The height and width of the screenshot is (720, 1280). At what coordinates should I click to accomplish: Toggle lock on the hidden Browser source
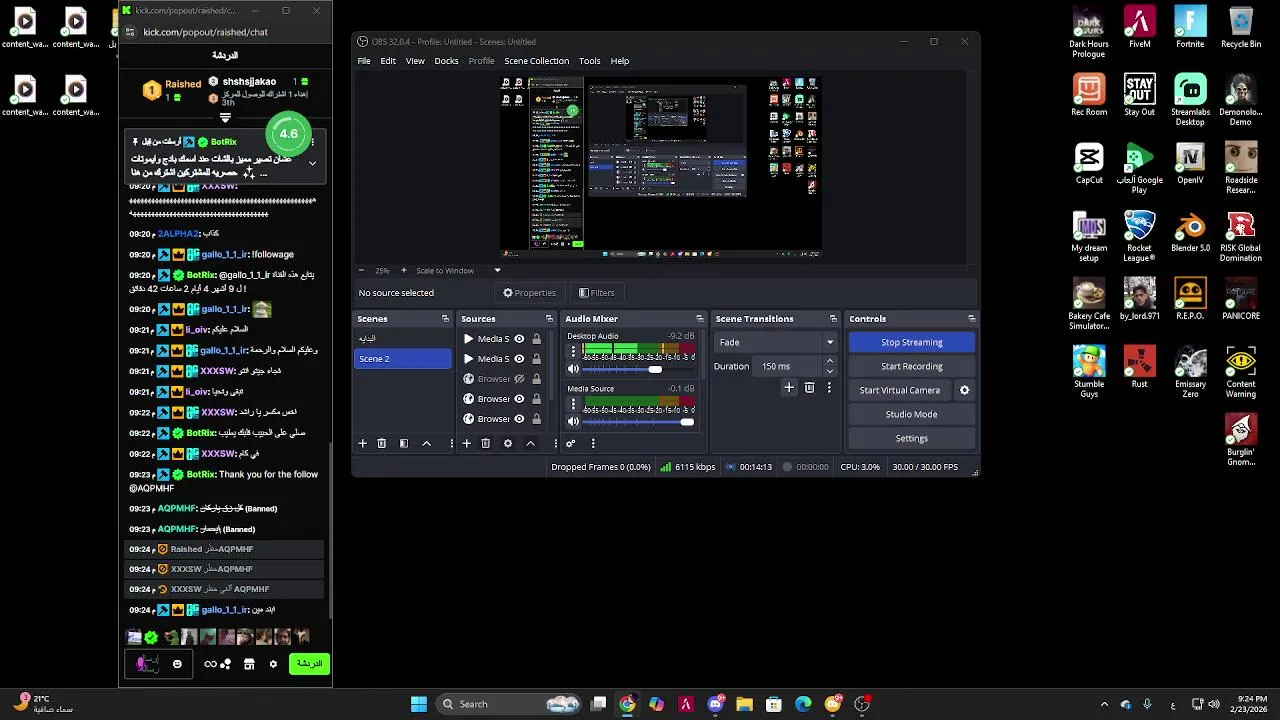pyautogui.click(x=536, y=379)
